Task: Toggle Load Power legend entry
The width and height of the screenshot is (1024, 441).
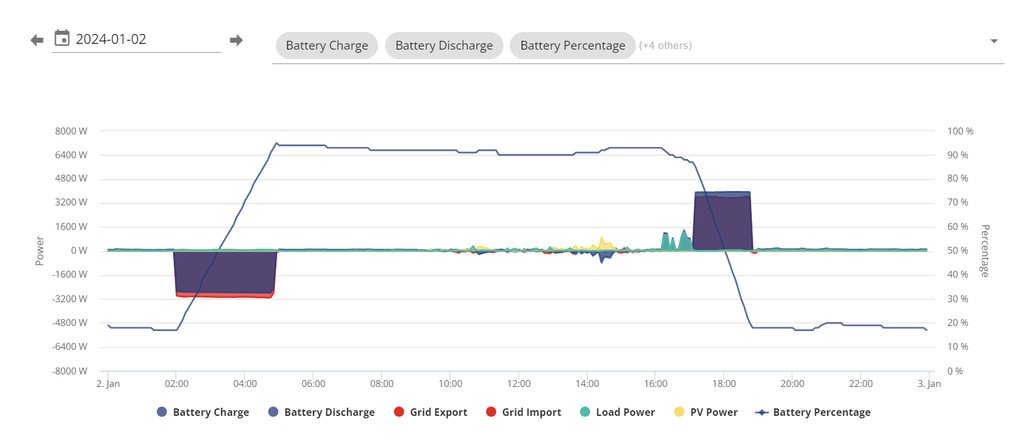Action: [x=616, y=412]
